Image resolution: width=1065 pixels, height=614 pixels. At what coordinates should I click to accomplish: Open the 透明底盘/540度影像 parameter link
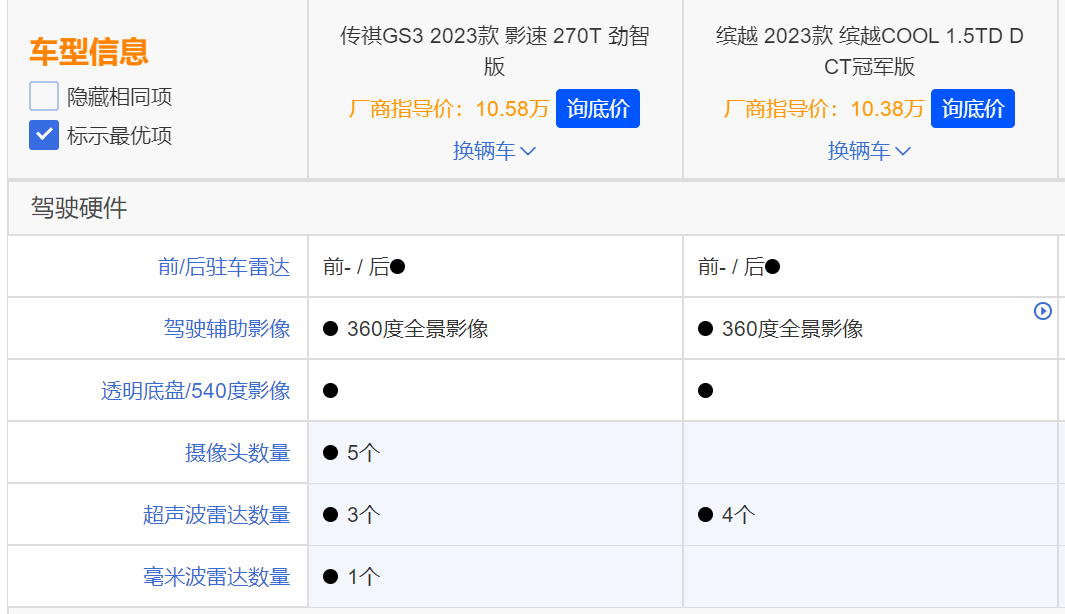click(x=196, y=391)
